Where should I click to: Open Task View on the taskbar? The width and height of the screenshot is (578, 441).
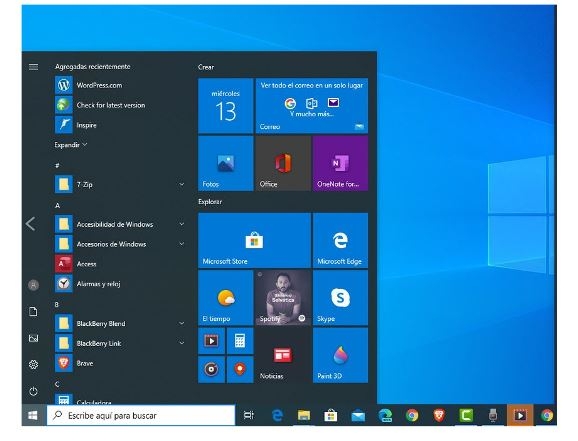coord(249,416)
